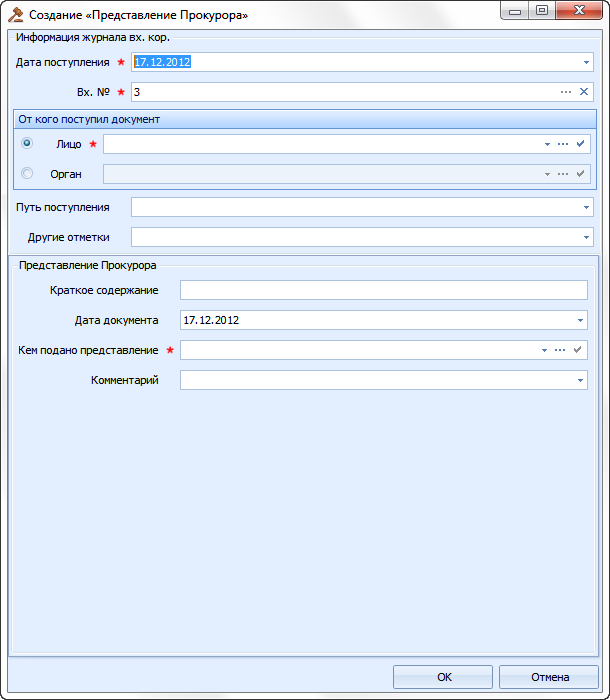Select the Орган radio button
610x700 pixels.
click(x=27, y=173)
